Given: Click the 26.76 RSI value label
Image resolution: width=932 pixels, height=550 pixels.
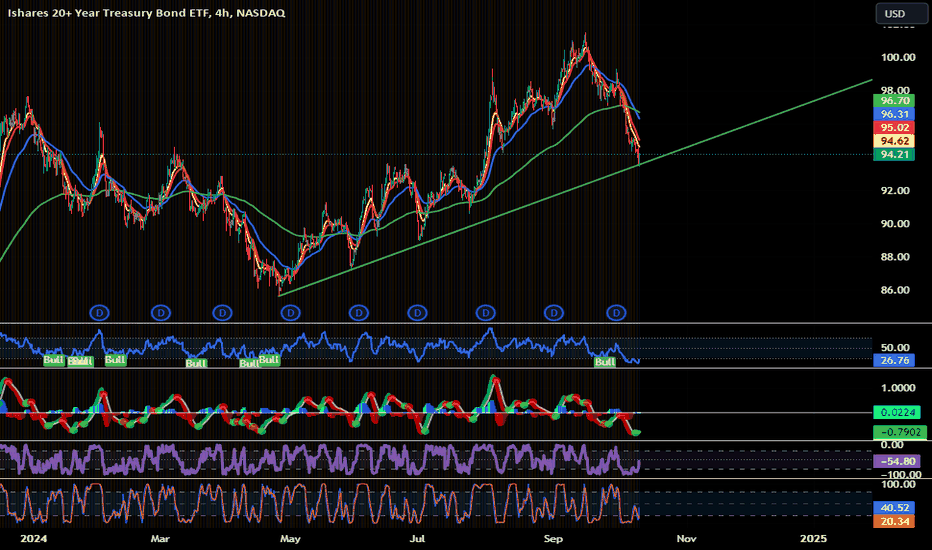Looking at the screenshot, I should 895,360.
